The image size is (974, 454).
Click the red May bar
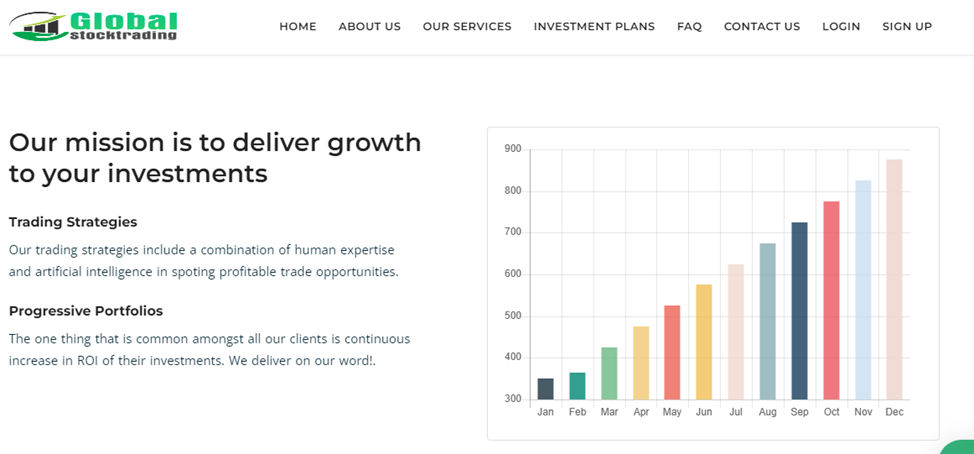672,353
